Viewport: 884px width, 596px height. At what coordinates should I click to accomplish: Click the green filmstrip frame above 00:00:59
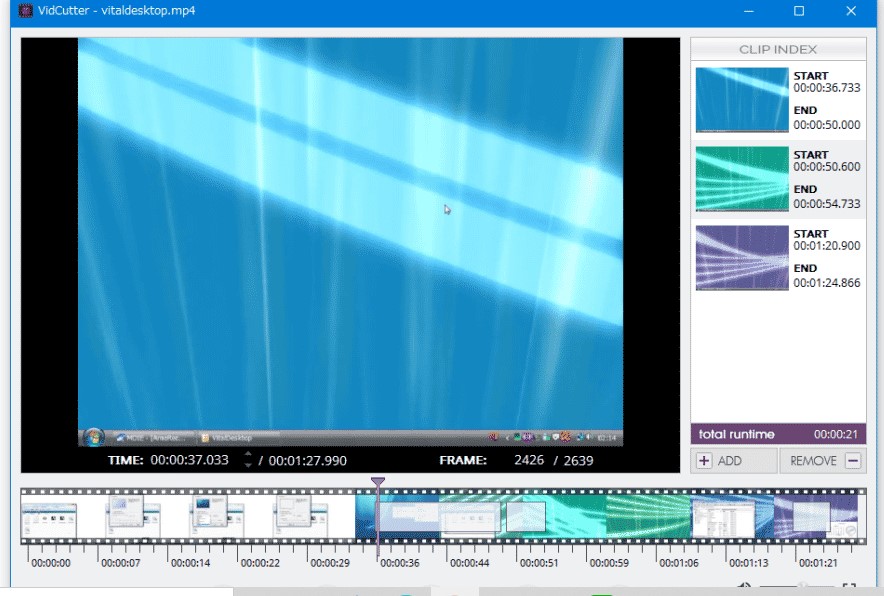point(648,517)
